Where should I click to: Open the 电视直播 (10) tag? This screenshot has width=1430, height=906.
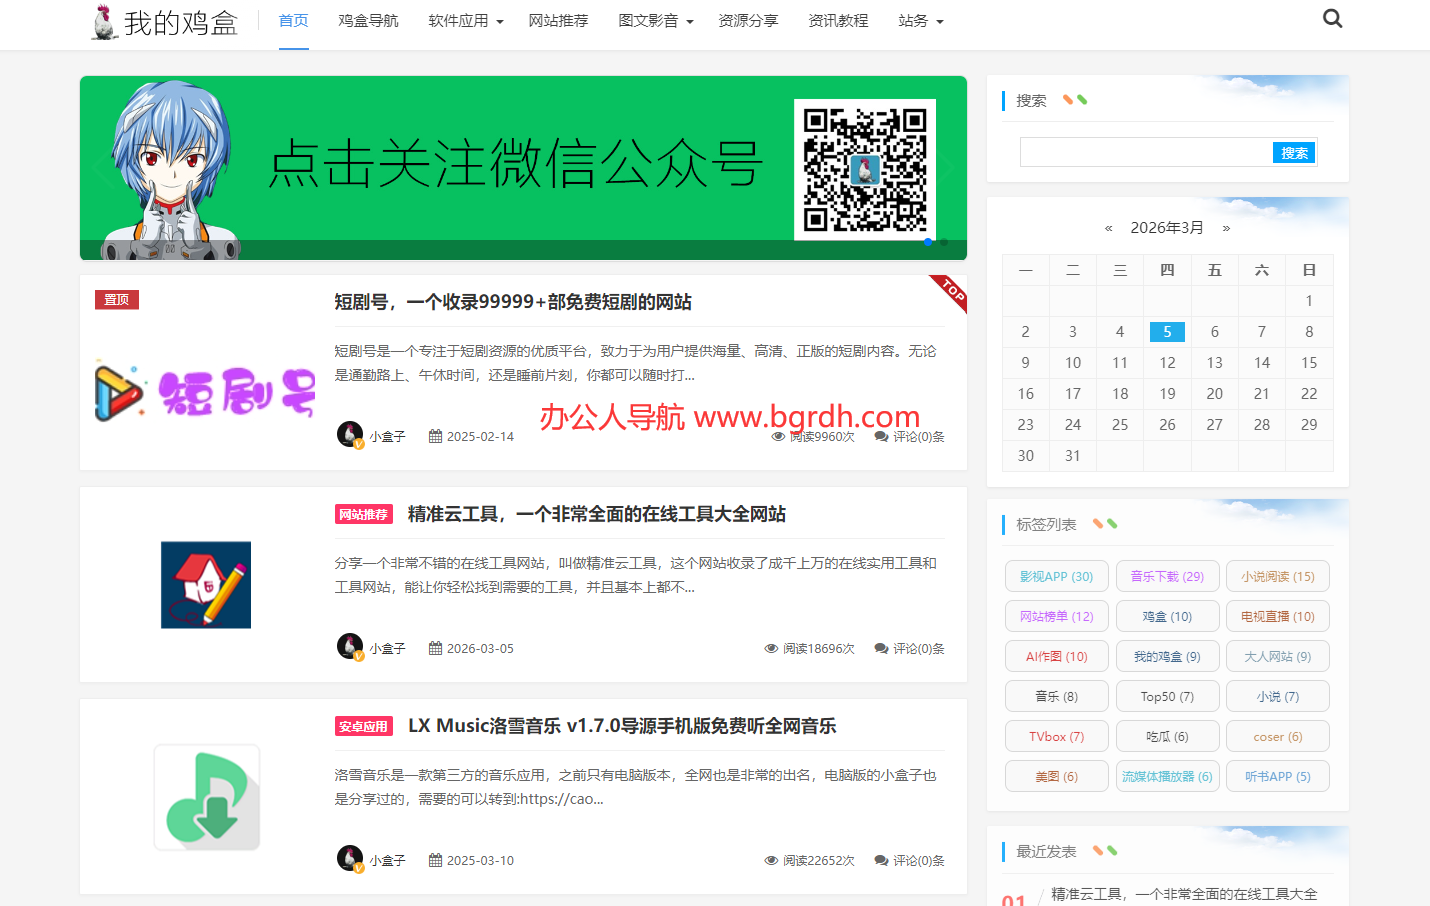click(1278, 616)
